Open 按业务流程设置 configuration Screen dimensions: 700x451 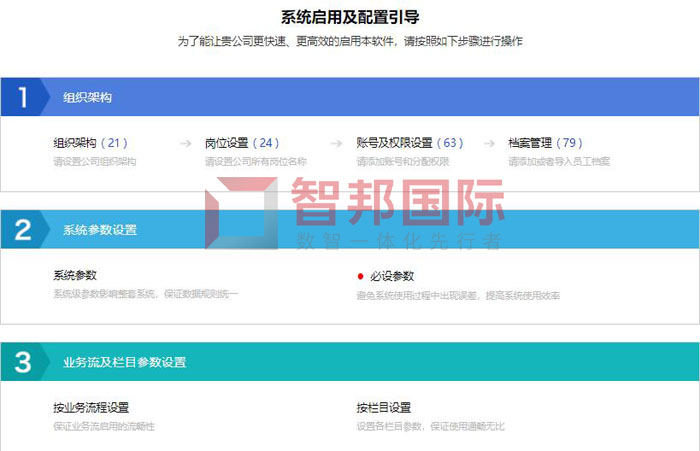(x=91, y=408)
